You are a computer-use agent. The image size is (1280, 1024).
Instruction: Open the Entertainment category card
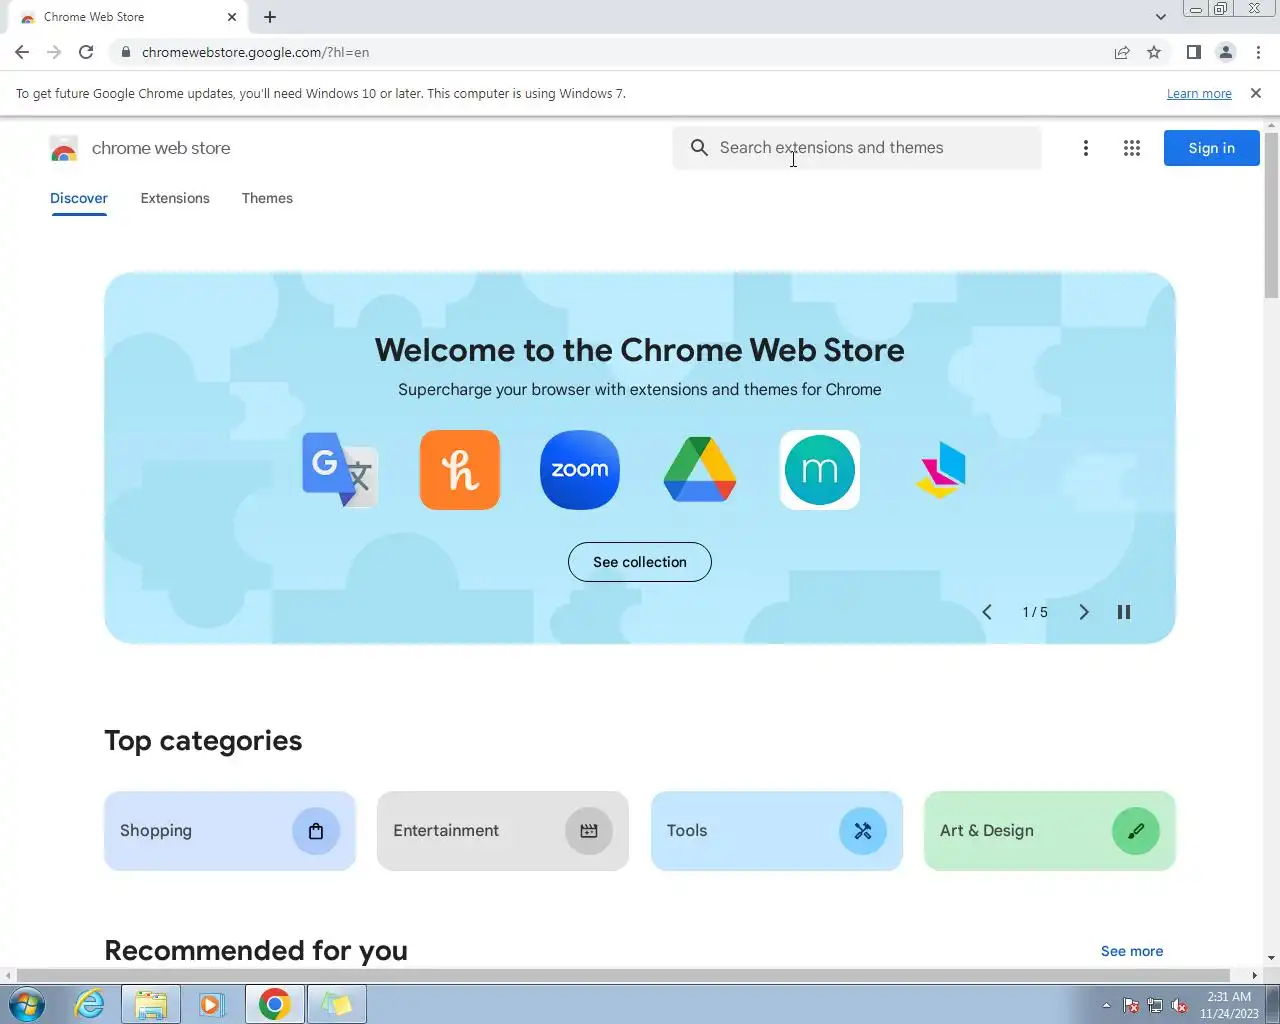(503, 831)
